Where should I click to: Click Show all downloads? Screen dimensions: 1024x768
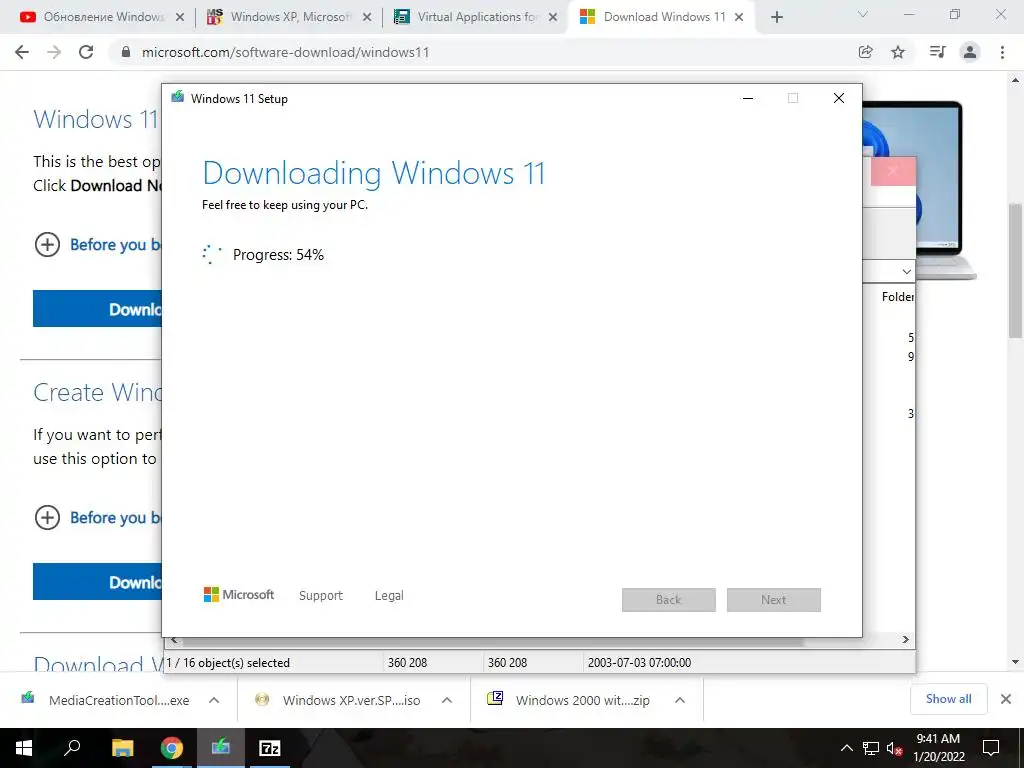click(948, 699)
